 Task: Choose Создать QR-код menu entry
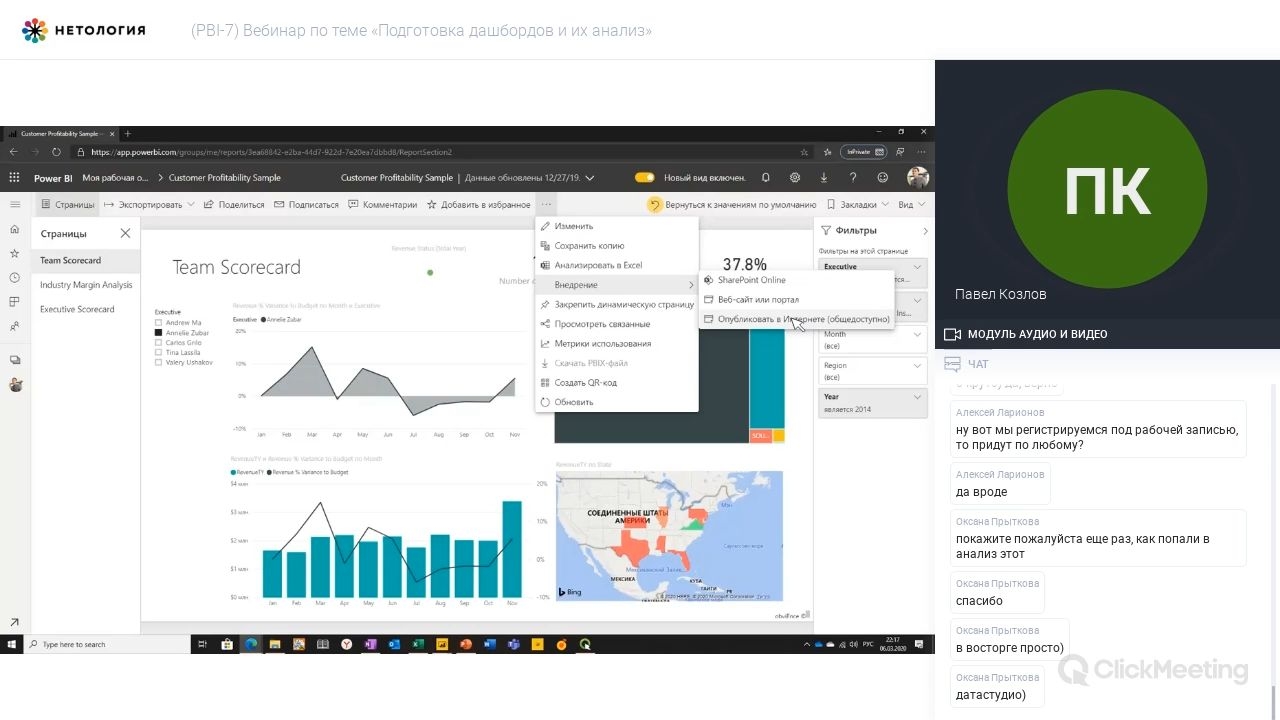click(616, 383)
